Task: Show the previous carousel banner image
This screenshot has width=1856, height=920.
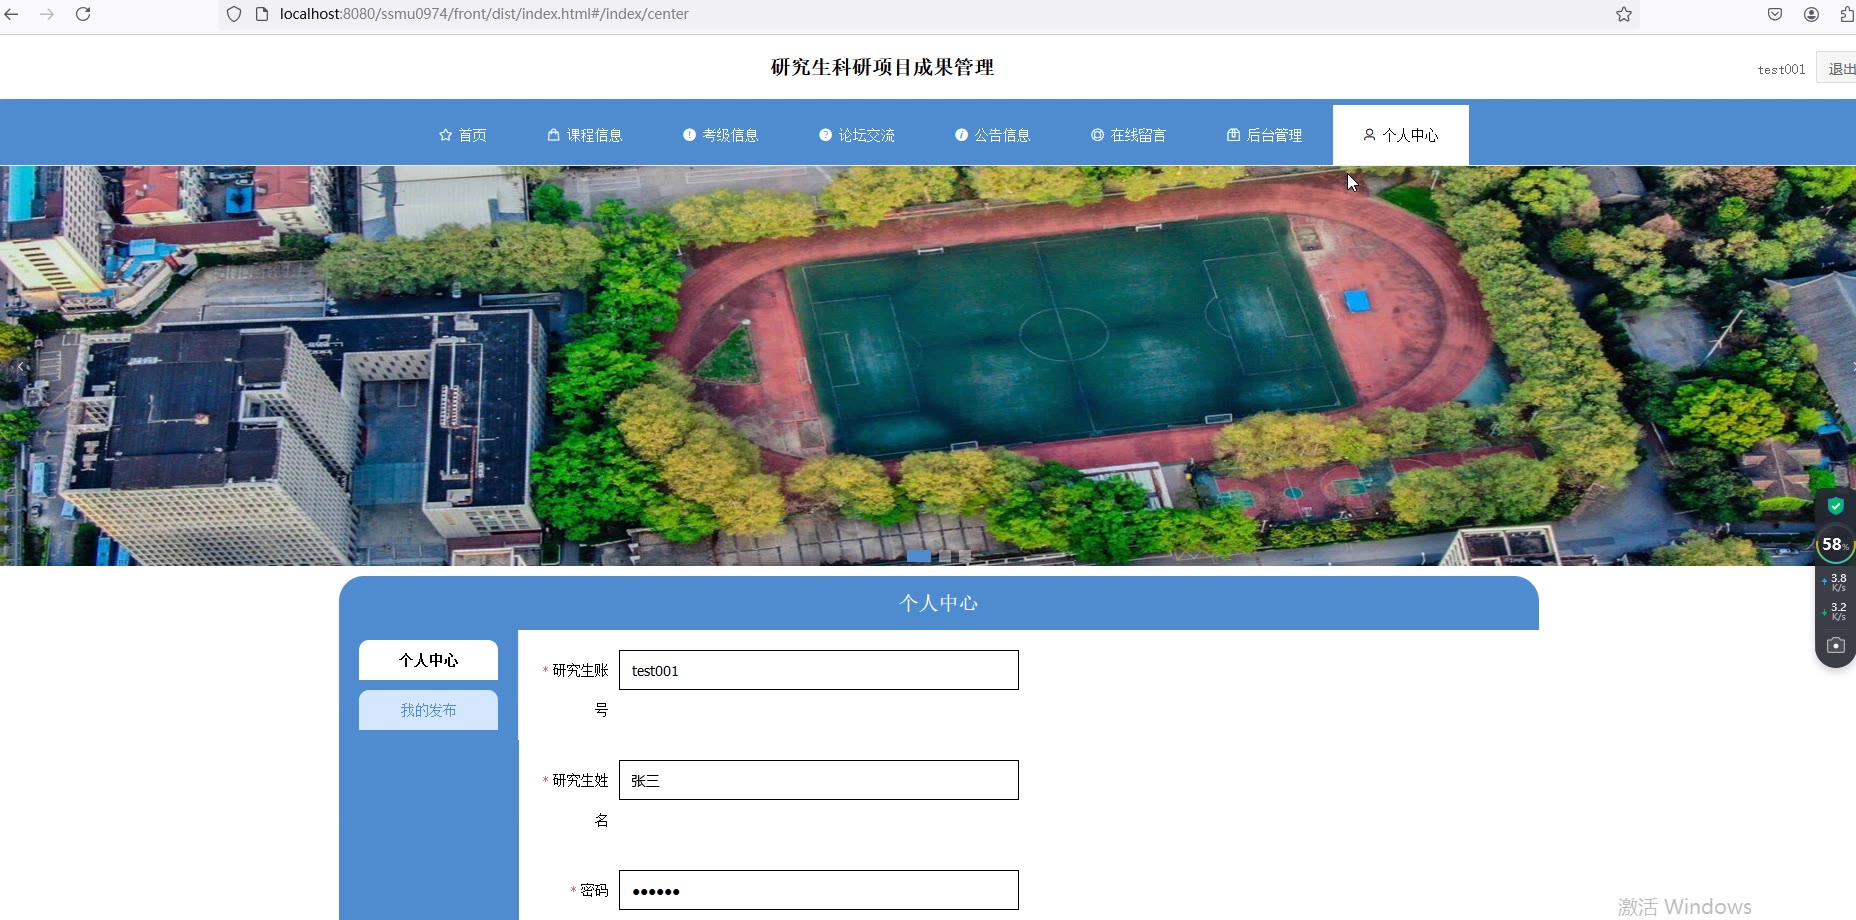Action: coord(20,366)
